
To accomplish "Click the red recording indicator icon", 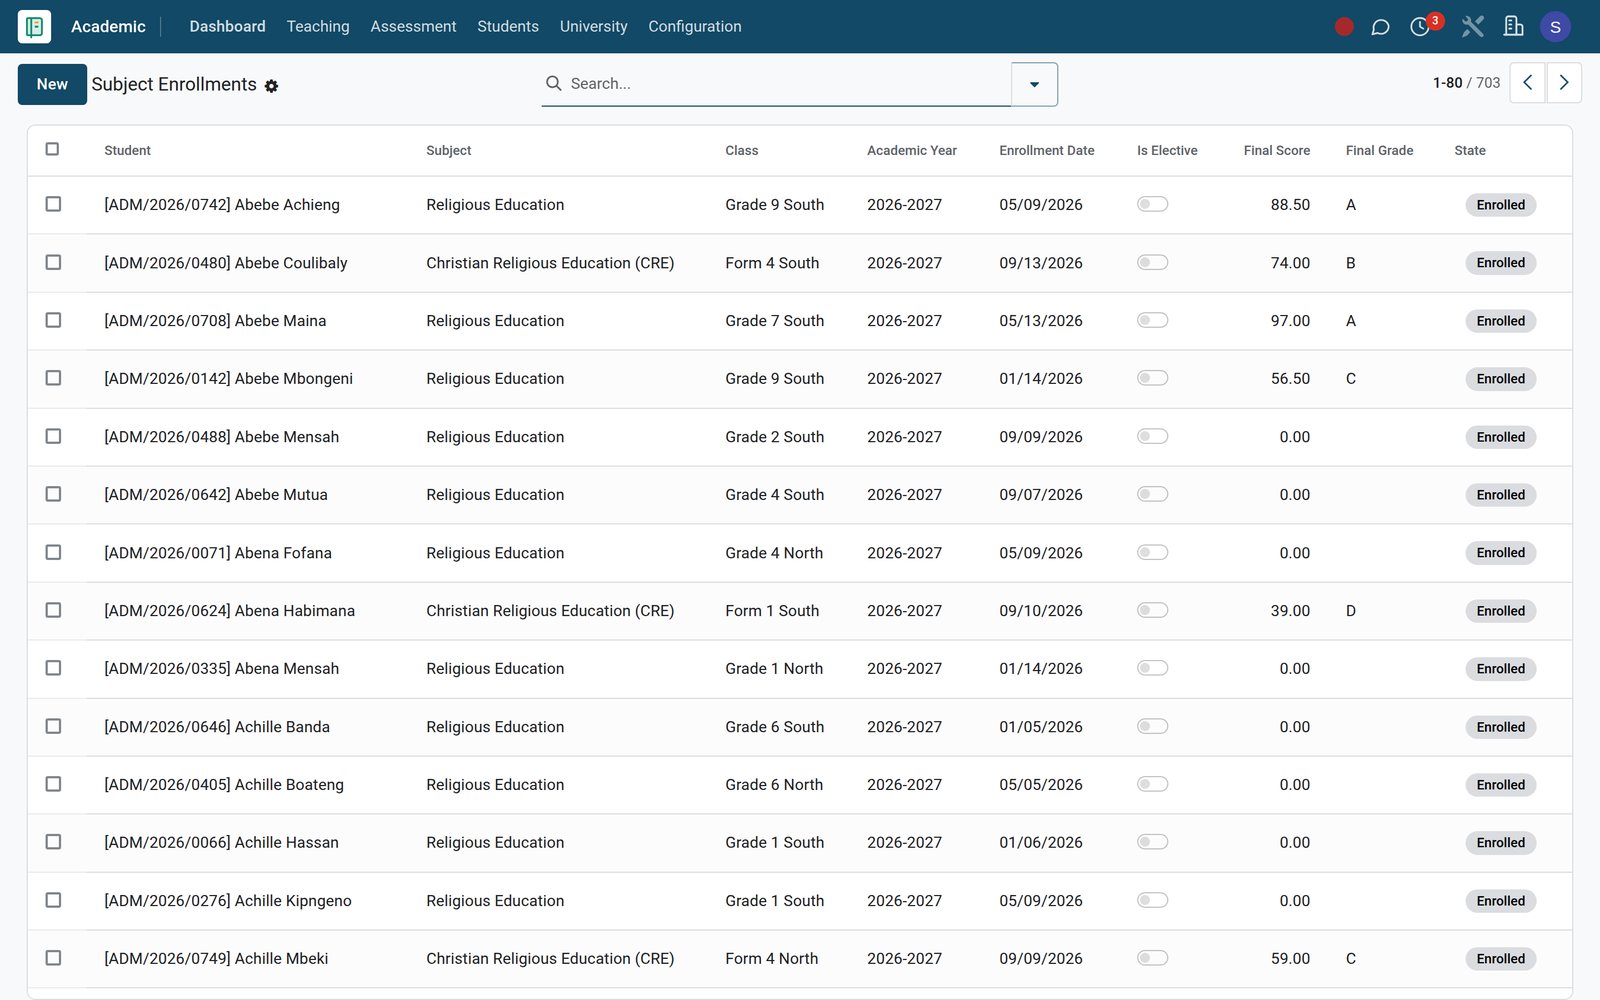I will point(1344,27).
